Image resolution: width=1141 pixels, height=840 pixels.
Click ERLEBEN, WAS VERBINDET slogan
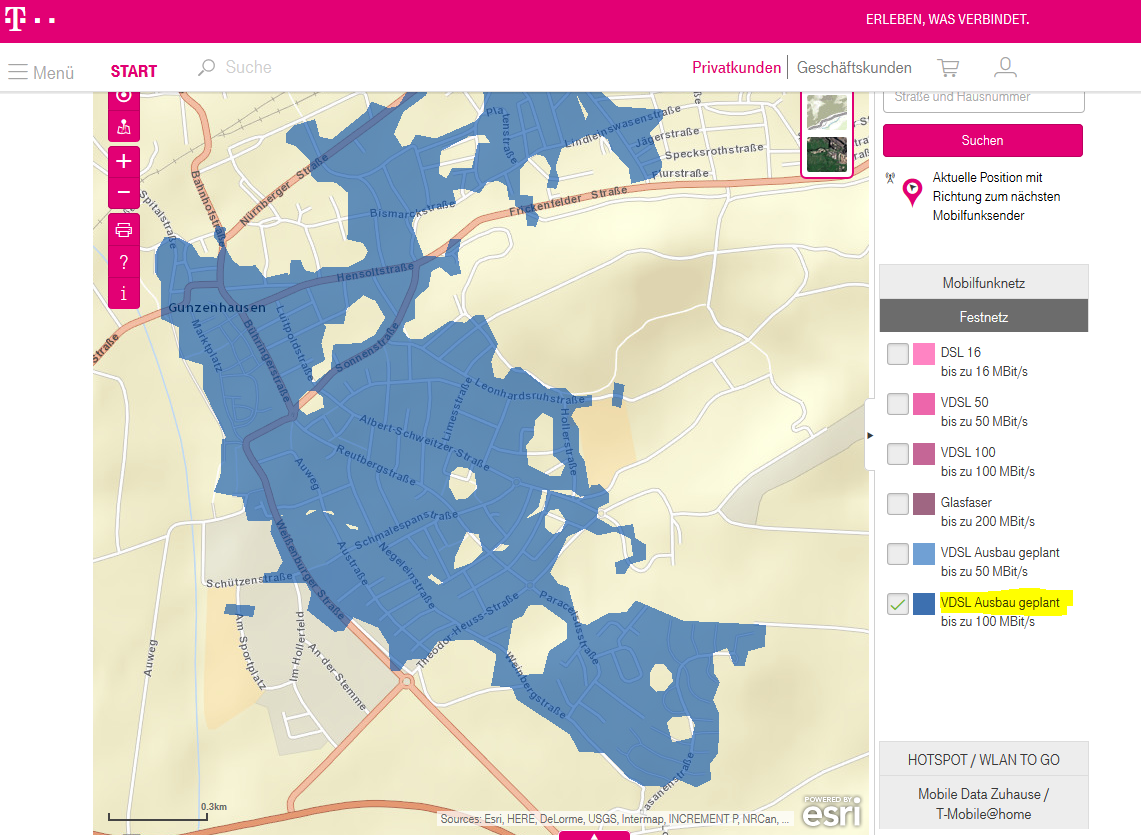coord(947,20)
